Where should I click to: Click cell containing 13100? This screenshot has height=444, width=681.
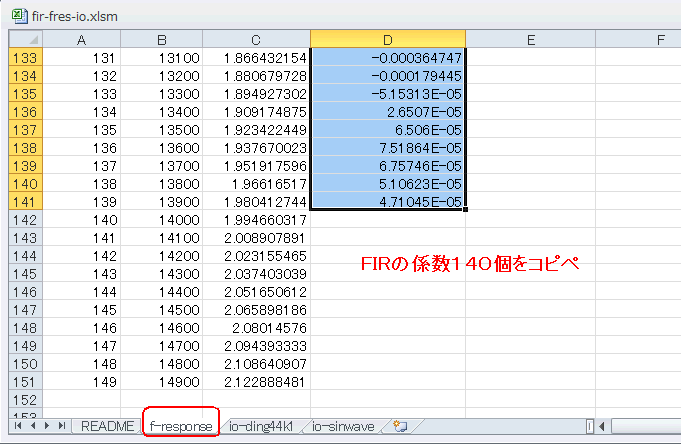tap(162, 57)
